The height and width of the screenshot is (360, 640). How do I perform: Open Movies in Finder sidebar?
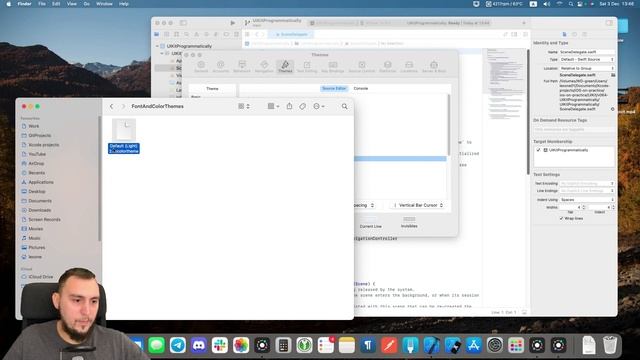pyautogui.click(x=36, y=229)
